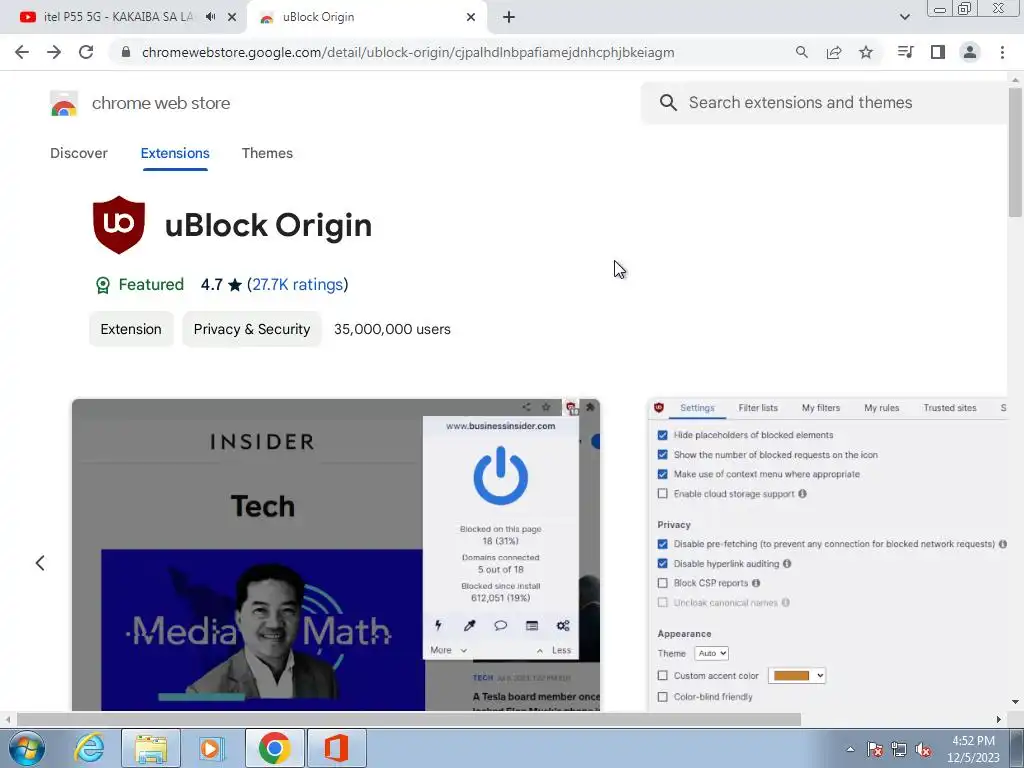The image size is (1024, 768).
Task: Click the Extension category chip
Action: 131,329
